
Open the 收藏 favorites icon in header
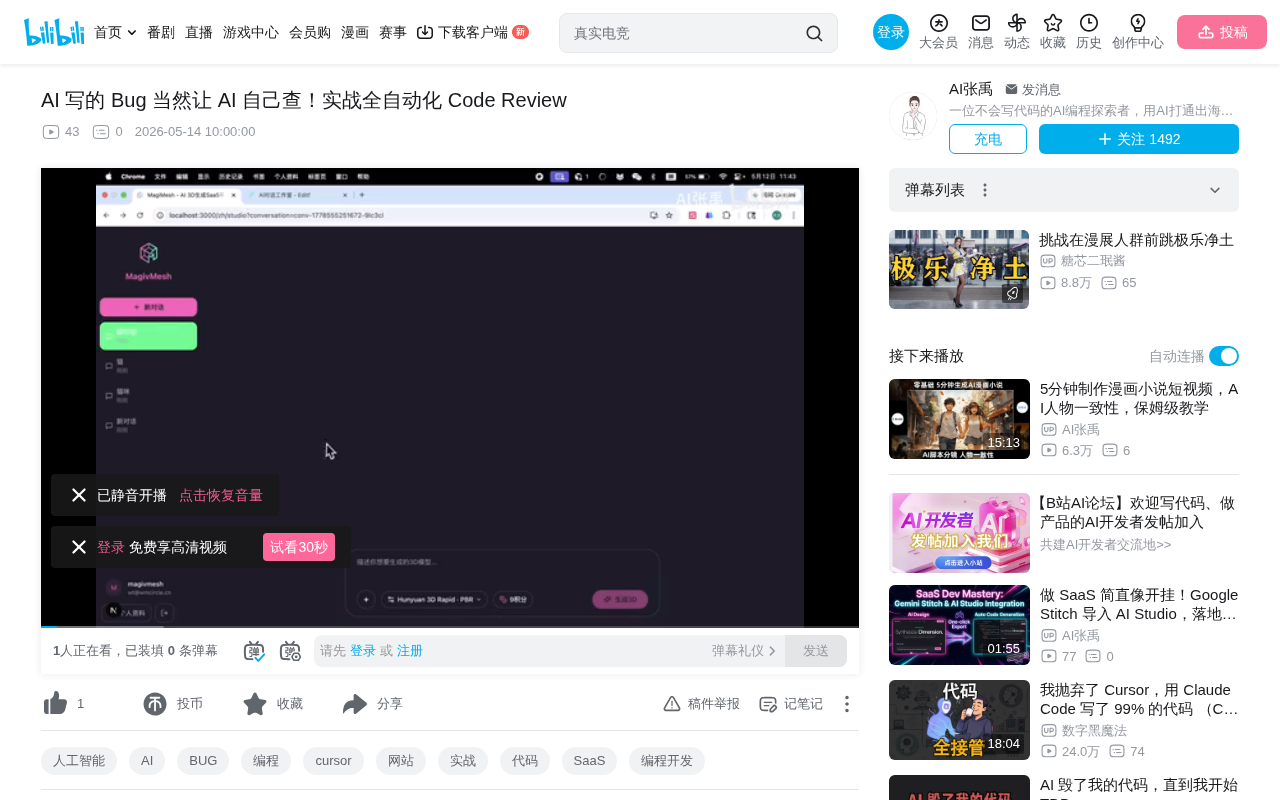pos(1053,32)
